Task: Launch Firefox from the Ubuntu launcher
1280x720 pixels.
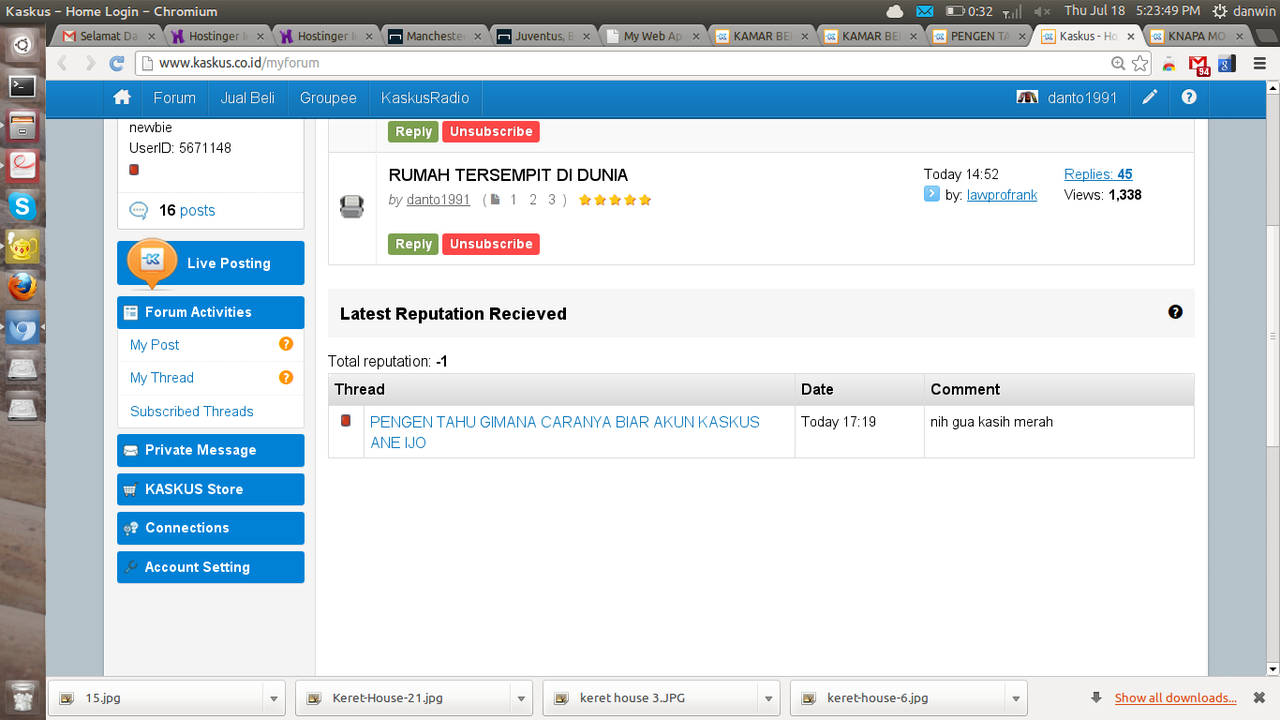Action: (22, 286)
